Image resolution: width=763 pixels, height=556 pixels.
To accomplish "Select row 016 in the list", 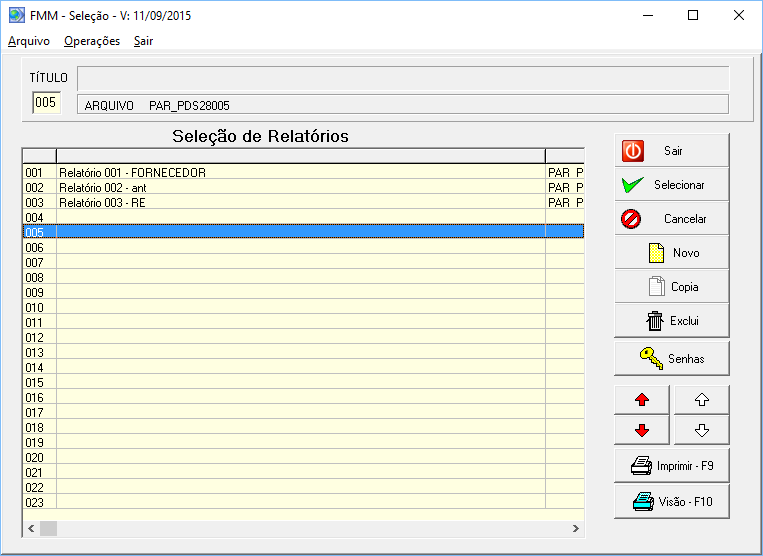I will [x=303, y=397].
